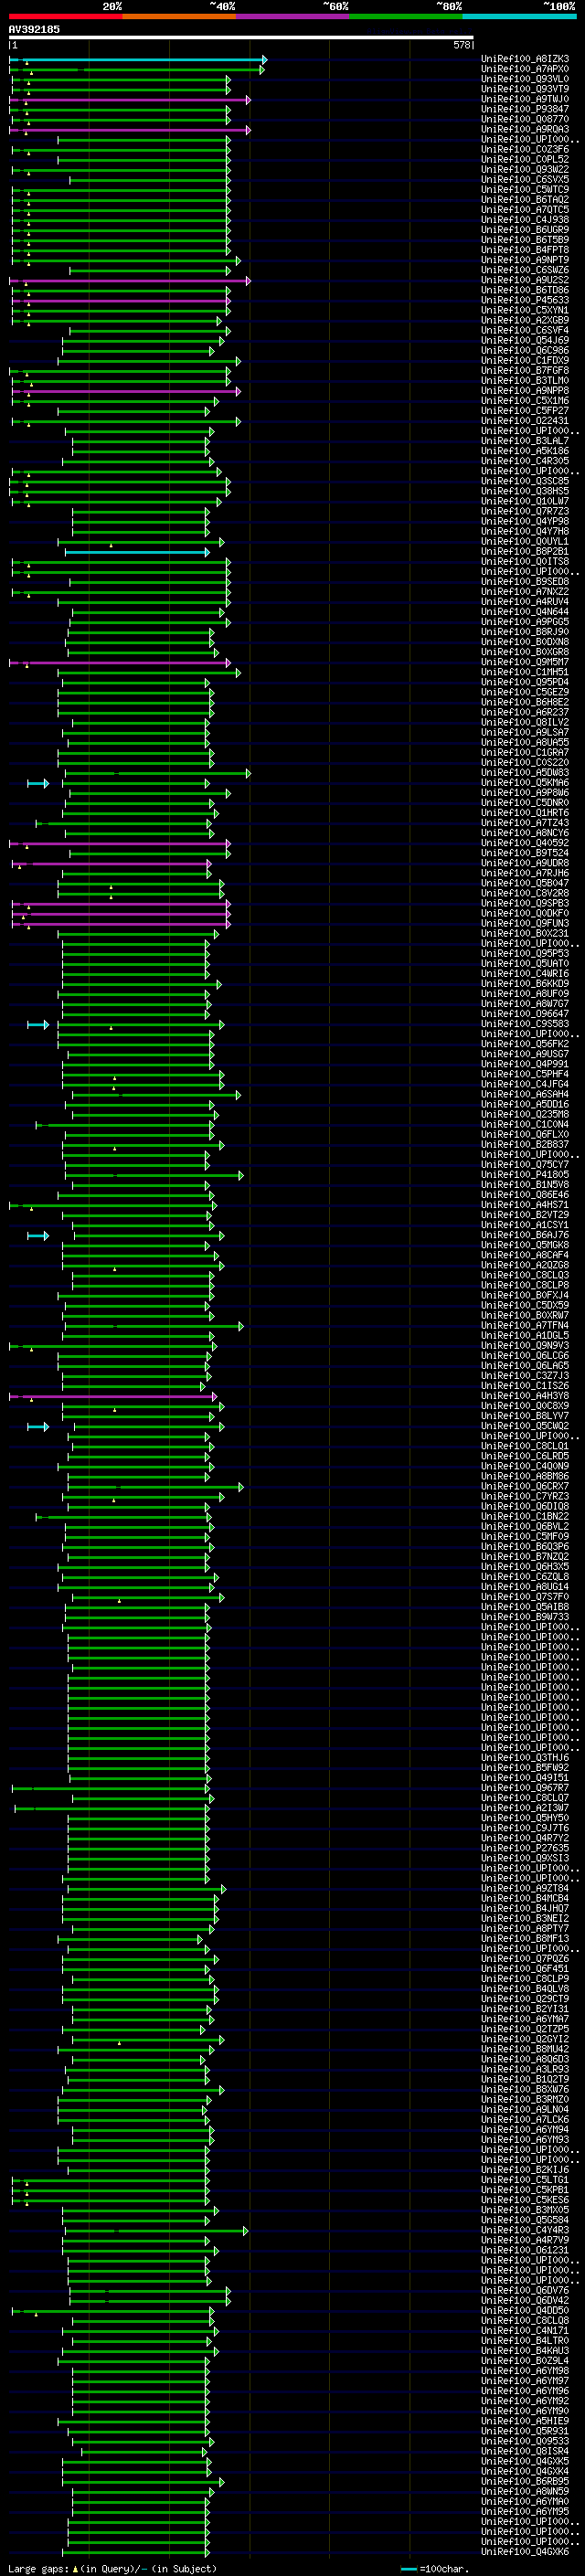Open the UniRef100_A9RQA3 hit label
This screenshot has height=2576, width=585.
pyautogui.click(x=524, y=129)
